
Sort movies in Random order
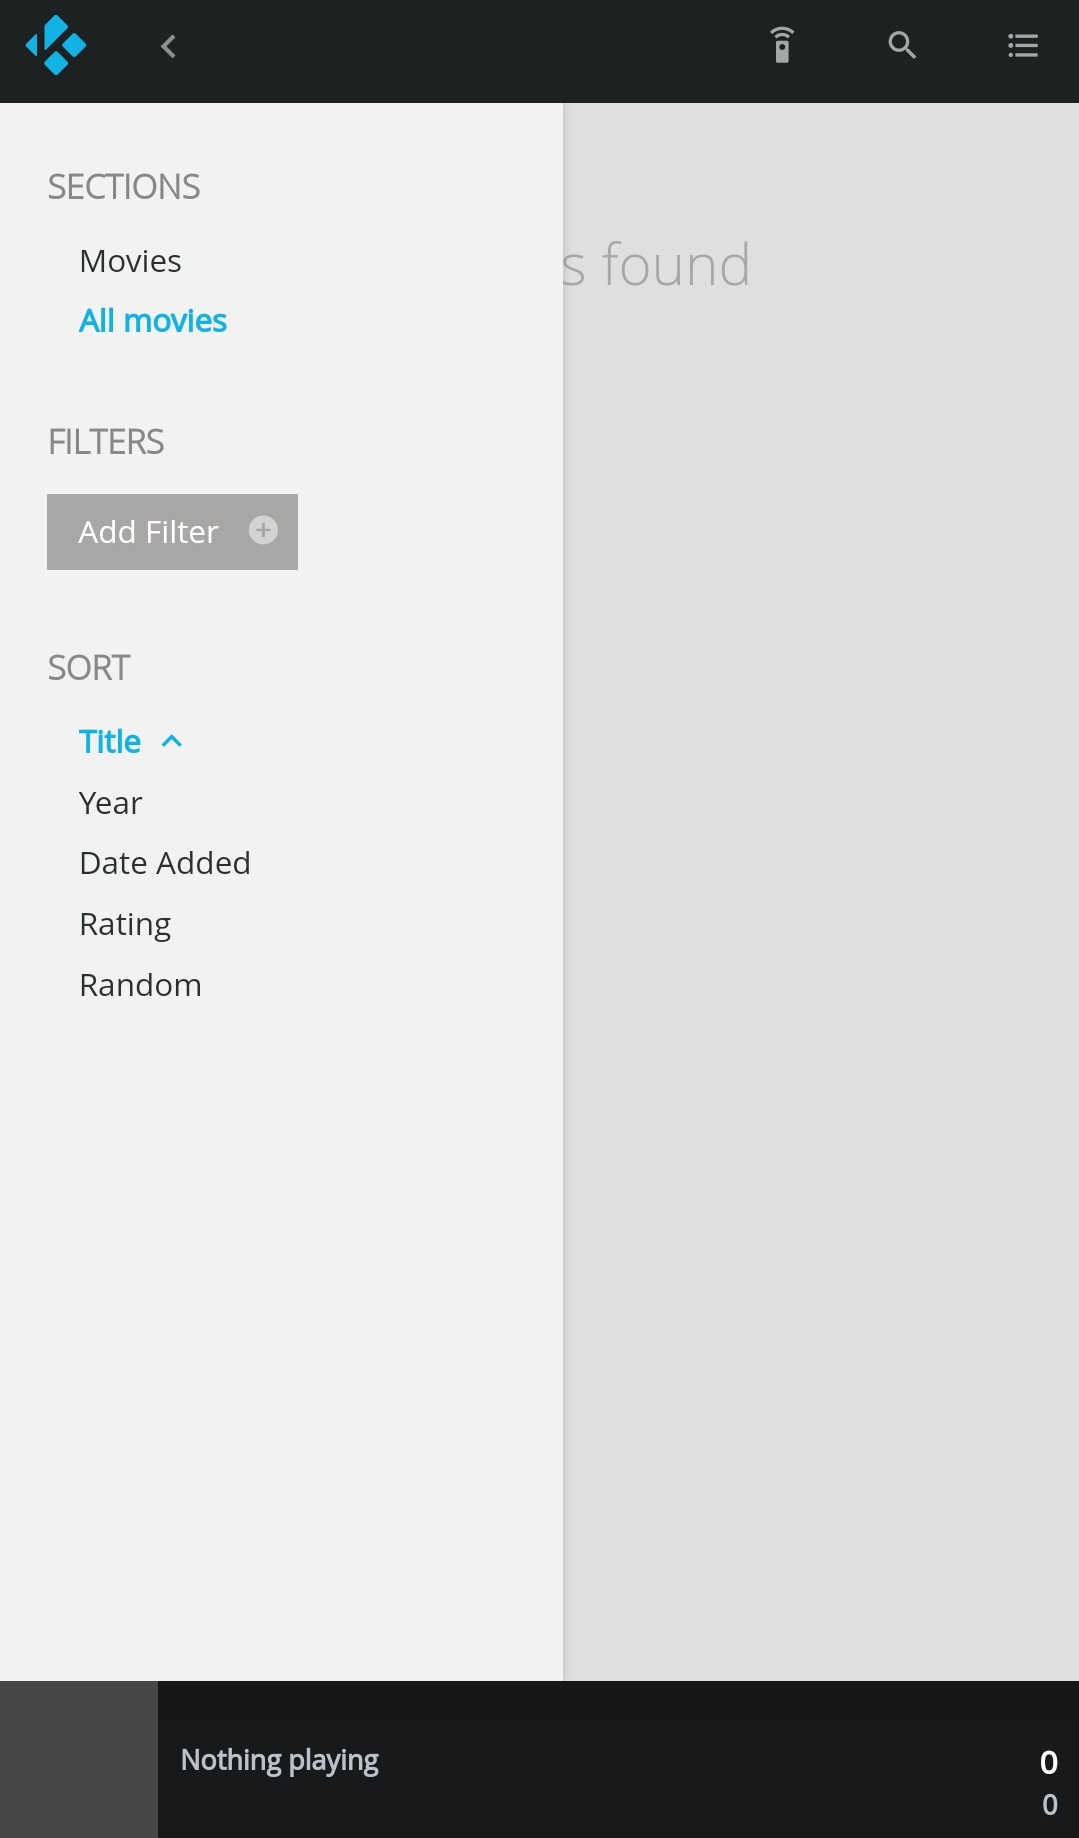pyautogui.click(x=140, y=985)
